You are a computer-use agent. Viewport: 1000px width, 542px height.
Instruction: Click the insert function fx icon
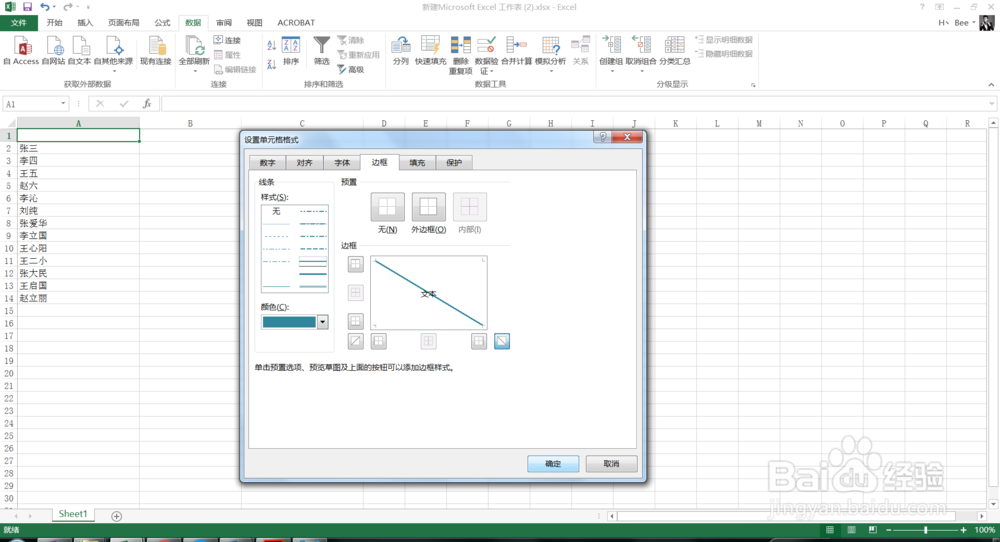[x=147, y=103]
